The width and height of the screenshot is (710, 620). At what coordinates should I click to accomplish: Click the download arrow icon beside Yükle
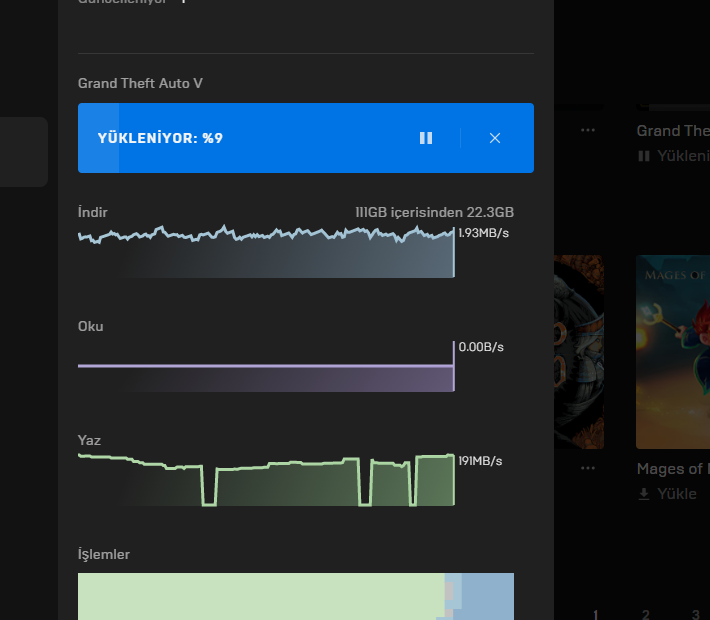[x=644, y=494]
